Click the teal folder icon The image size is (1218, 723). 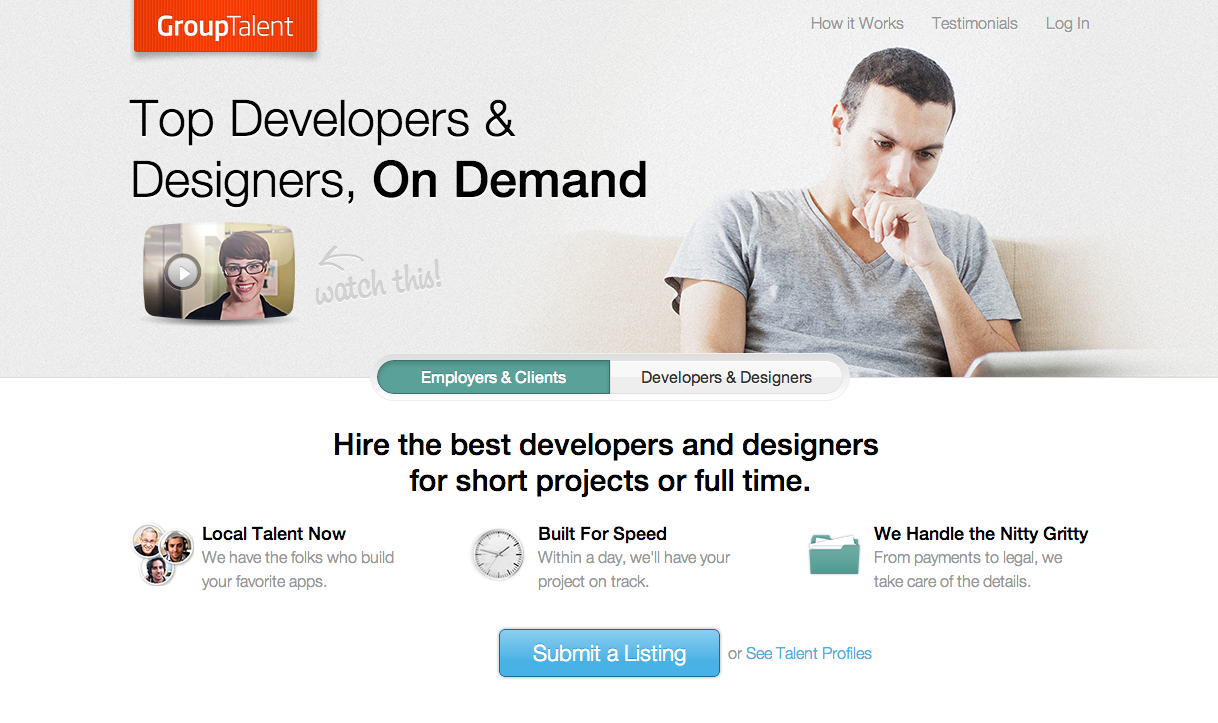[x=834, y=553]
